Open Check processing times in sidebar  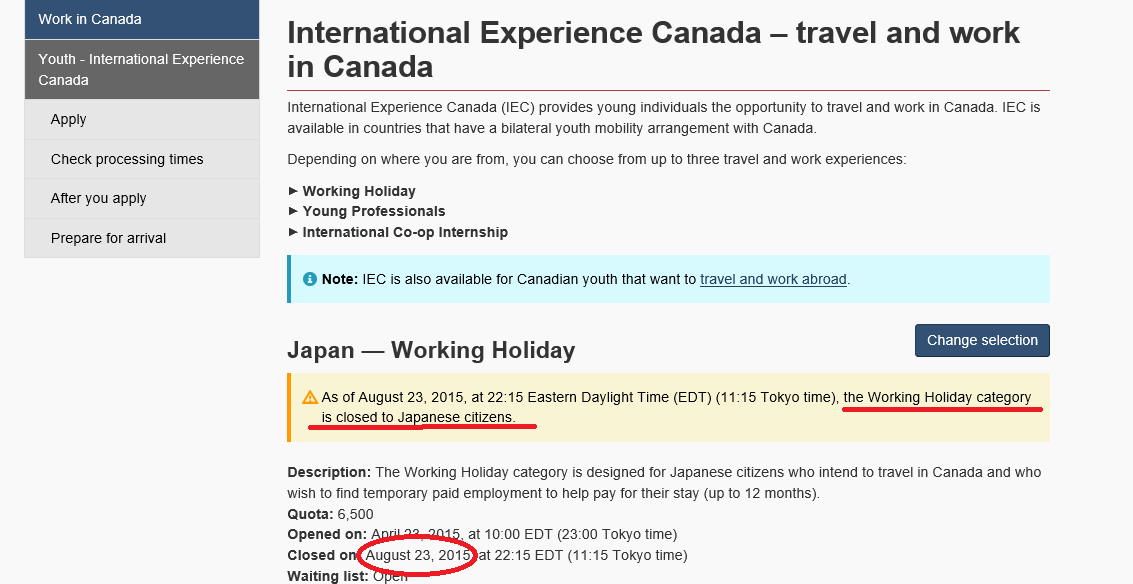127,159
